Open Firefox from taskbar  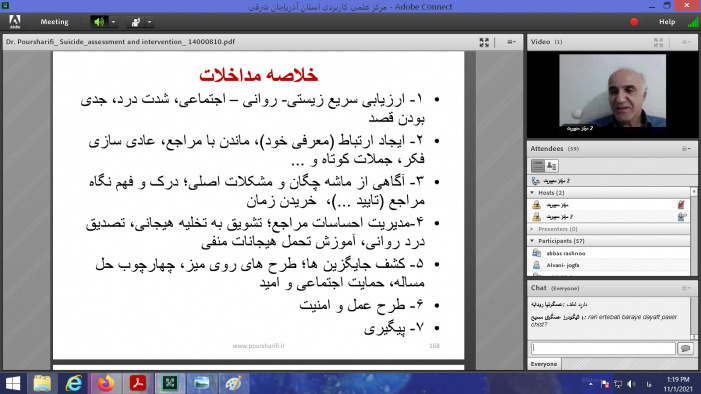pos(106,383)
